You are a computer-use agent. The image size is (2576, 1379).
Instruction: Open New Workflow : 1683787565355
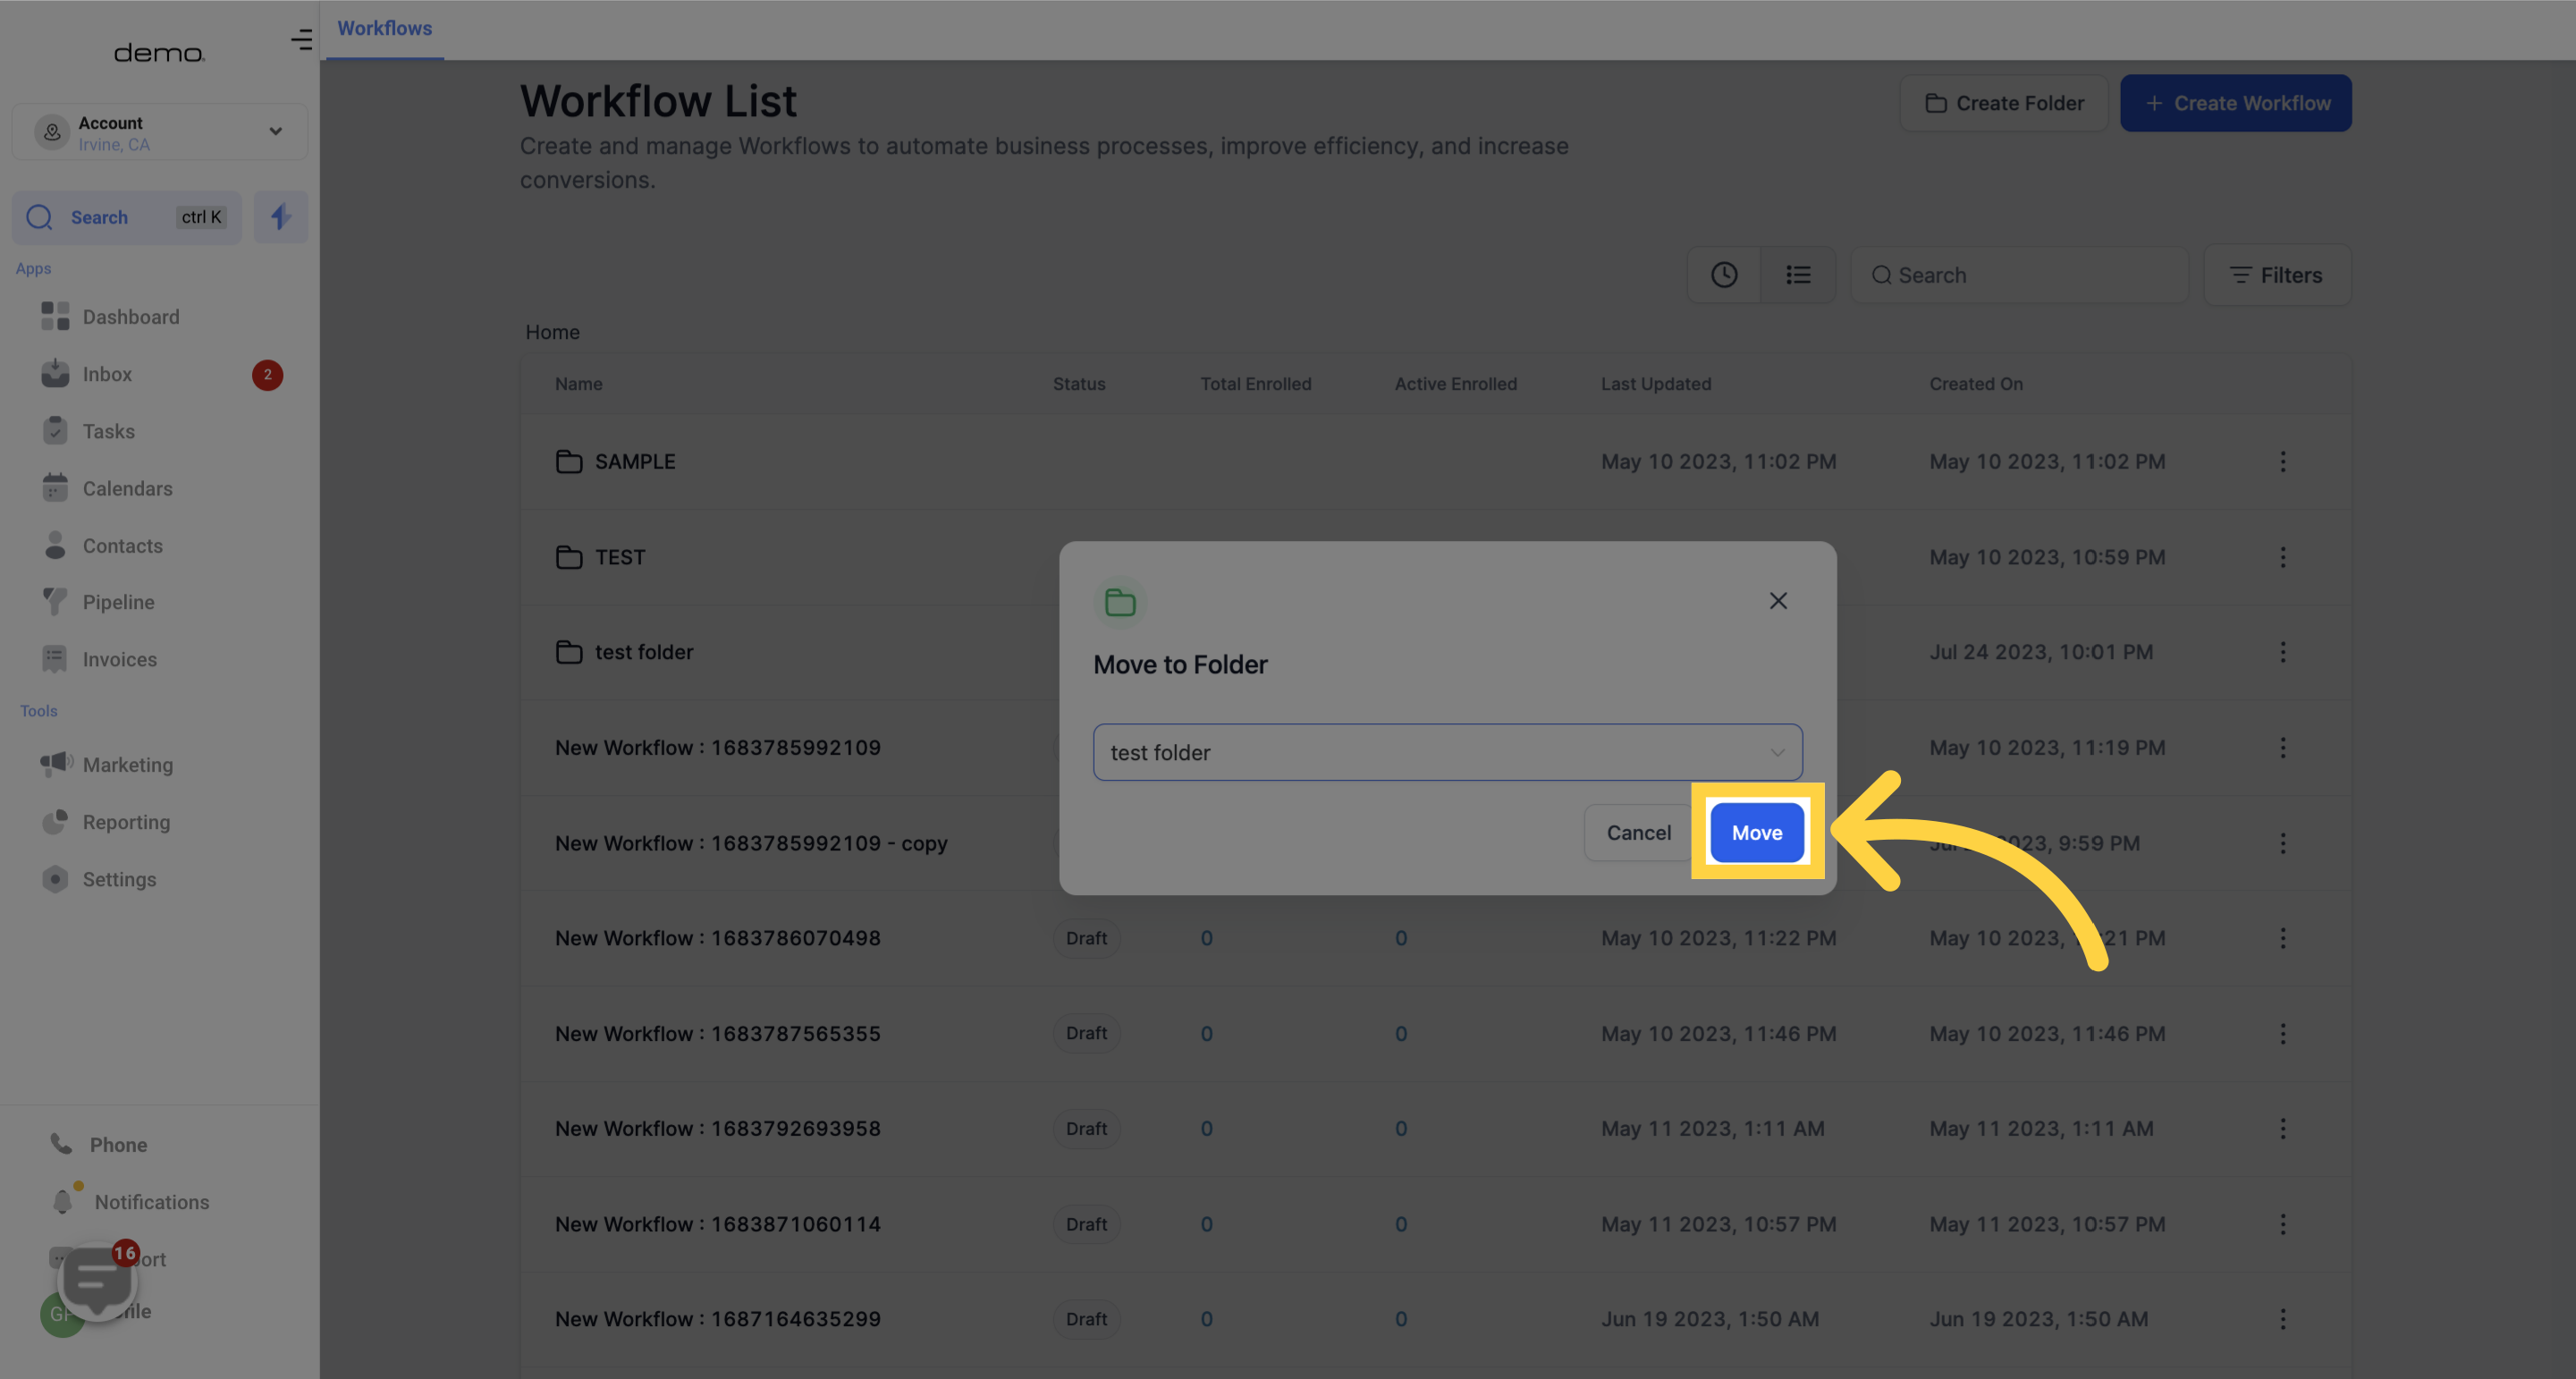(x=718, y=1034)
